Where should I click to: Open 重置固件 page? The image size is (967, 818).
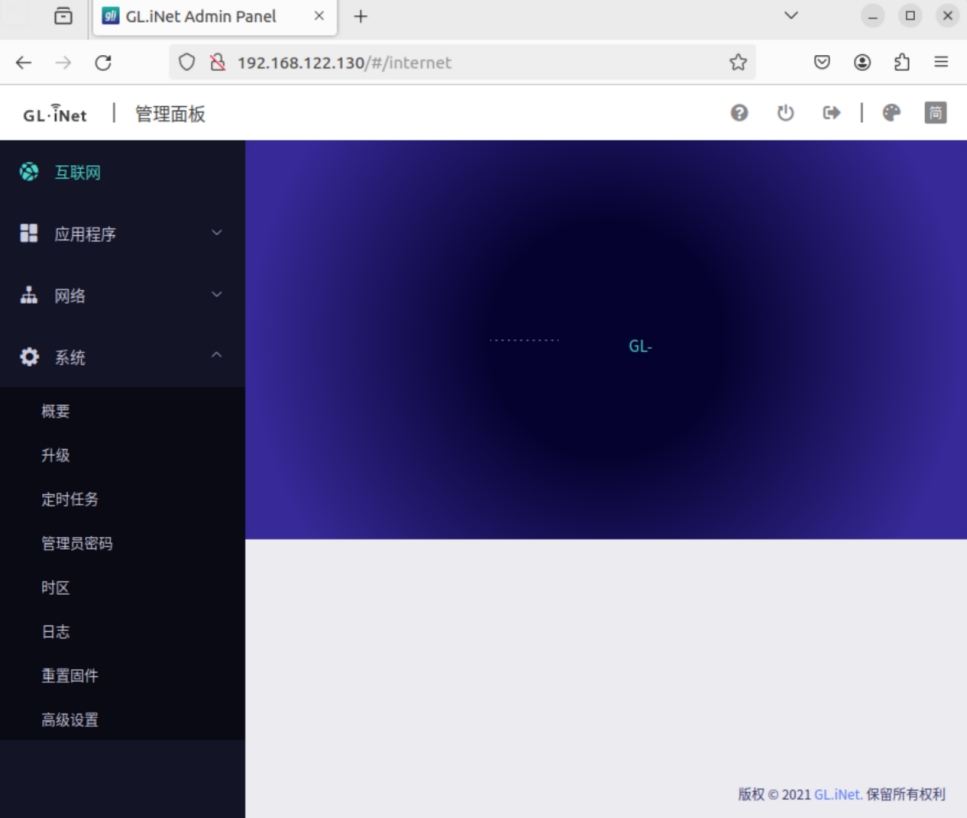(70, 675)
